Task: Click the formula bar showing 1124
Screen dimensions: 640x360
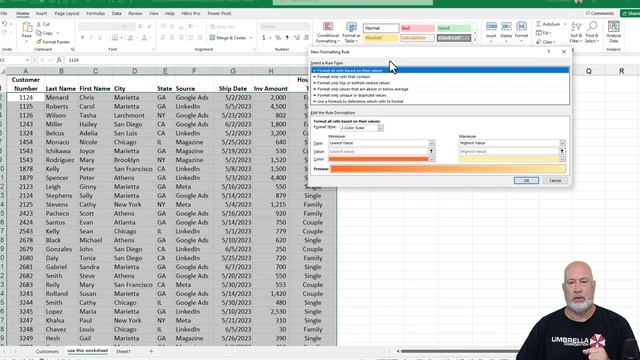Action: click(x=188, y=60)
